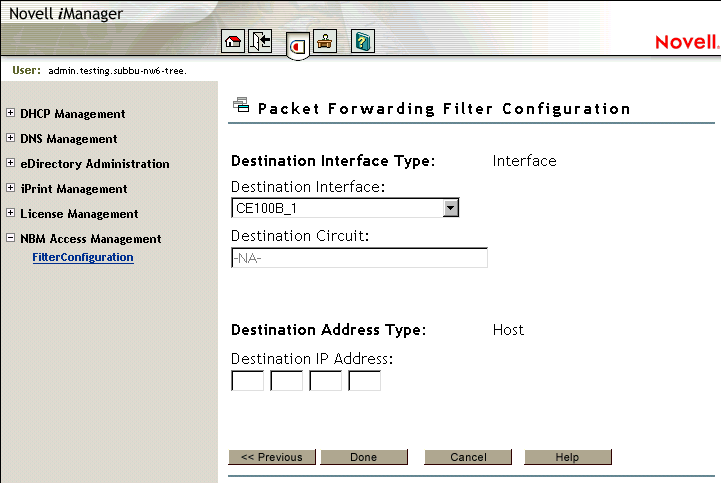The image size is (721, 483).
Task: Click the Help button at bottom
Action: (x=567, y=457)
